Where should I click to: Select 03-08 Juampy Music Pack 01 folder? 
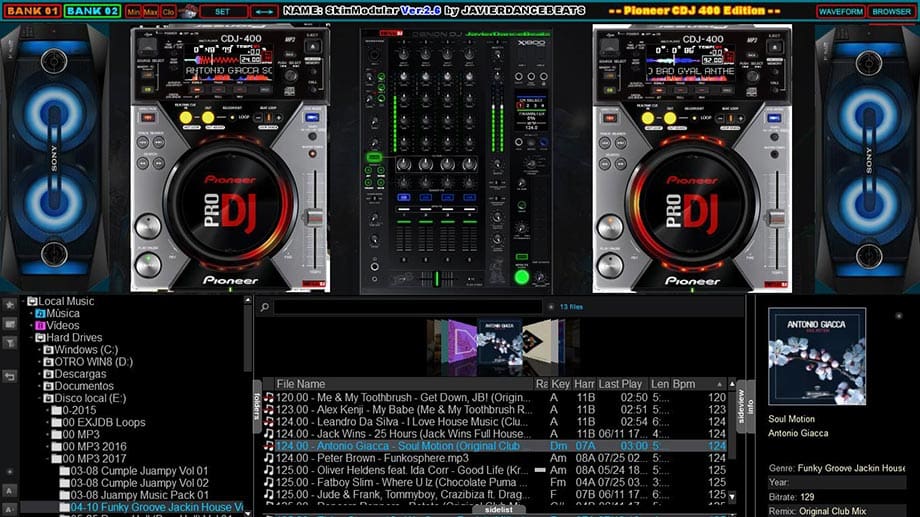[x=134, y=495]
